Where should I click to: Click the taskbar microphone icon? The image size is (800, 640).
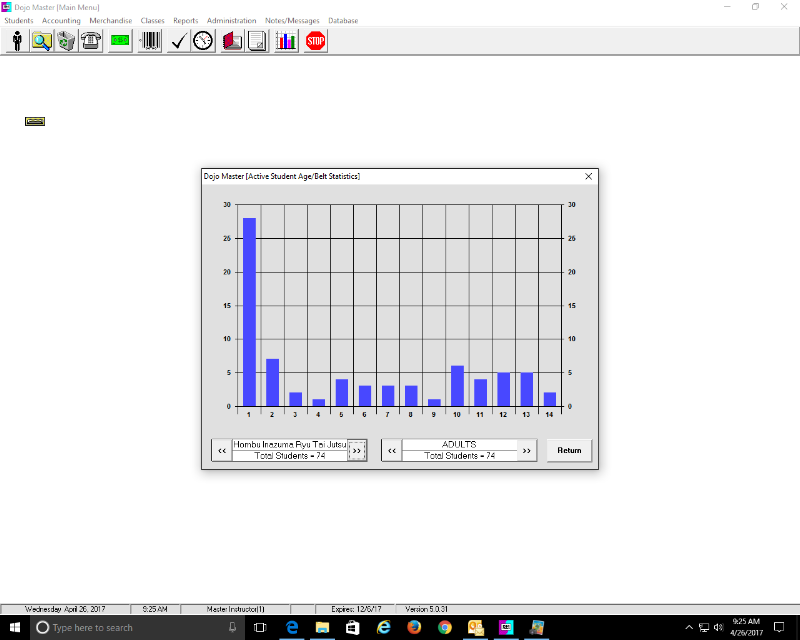233,627
